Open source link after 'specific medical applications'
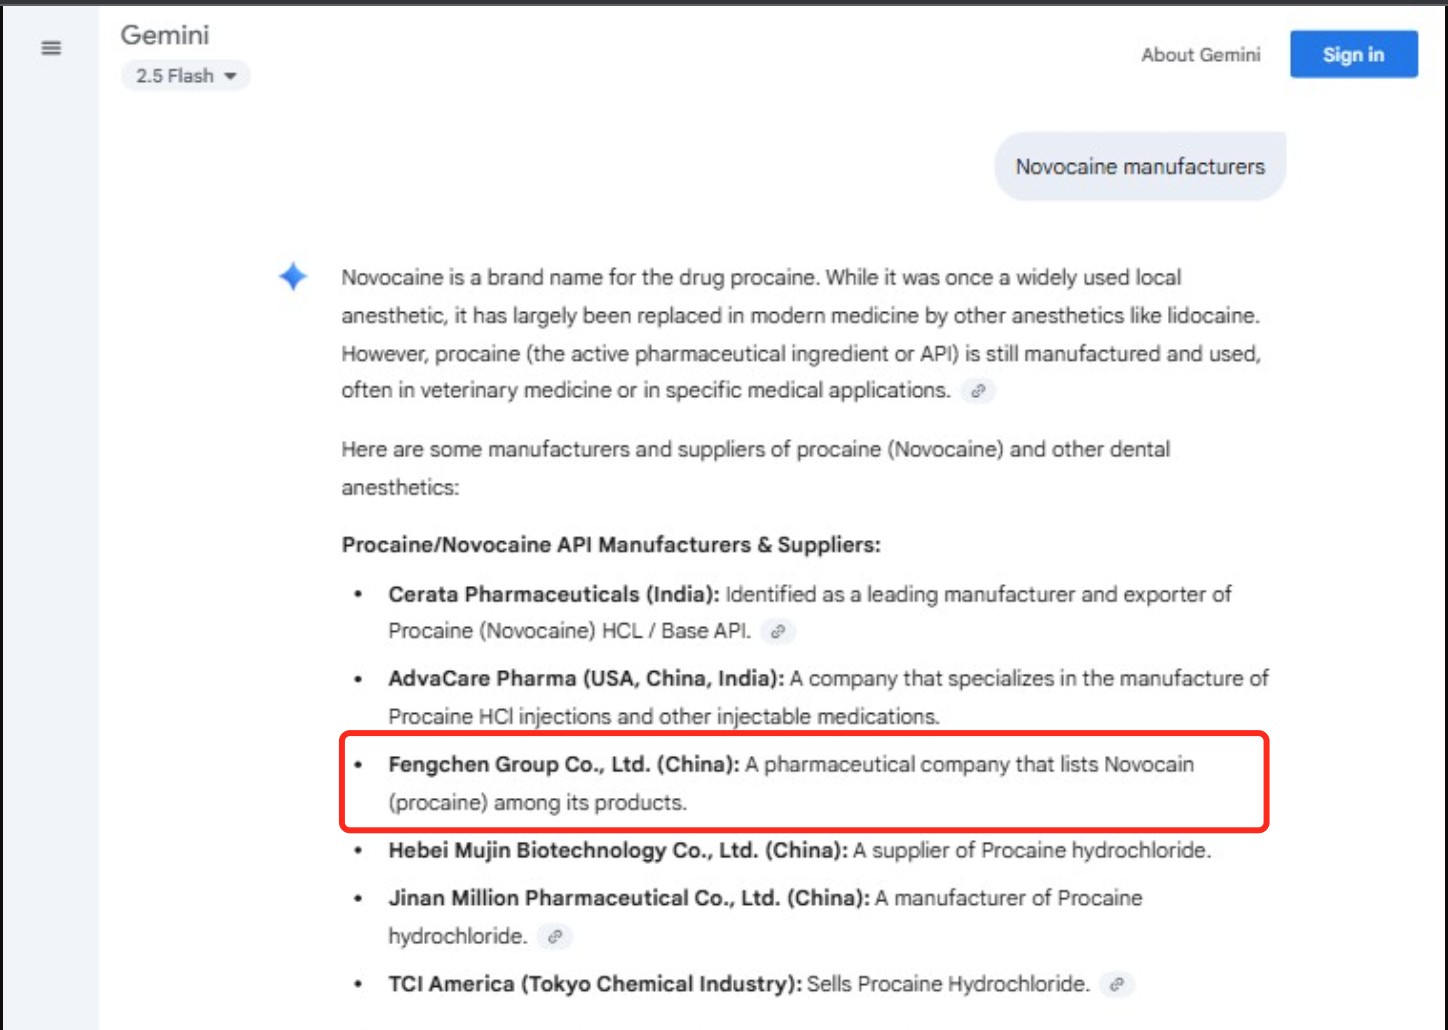 pyautogui.click(x=978, y=391)
